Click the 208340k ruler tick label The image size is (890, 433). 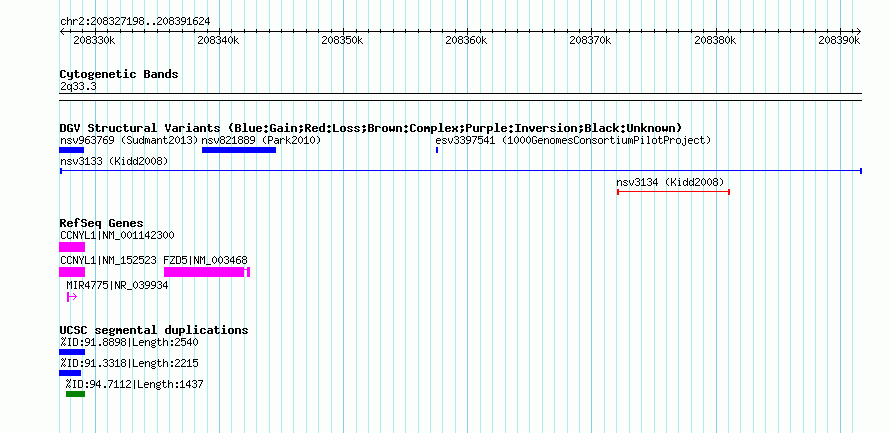219,40
